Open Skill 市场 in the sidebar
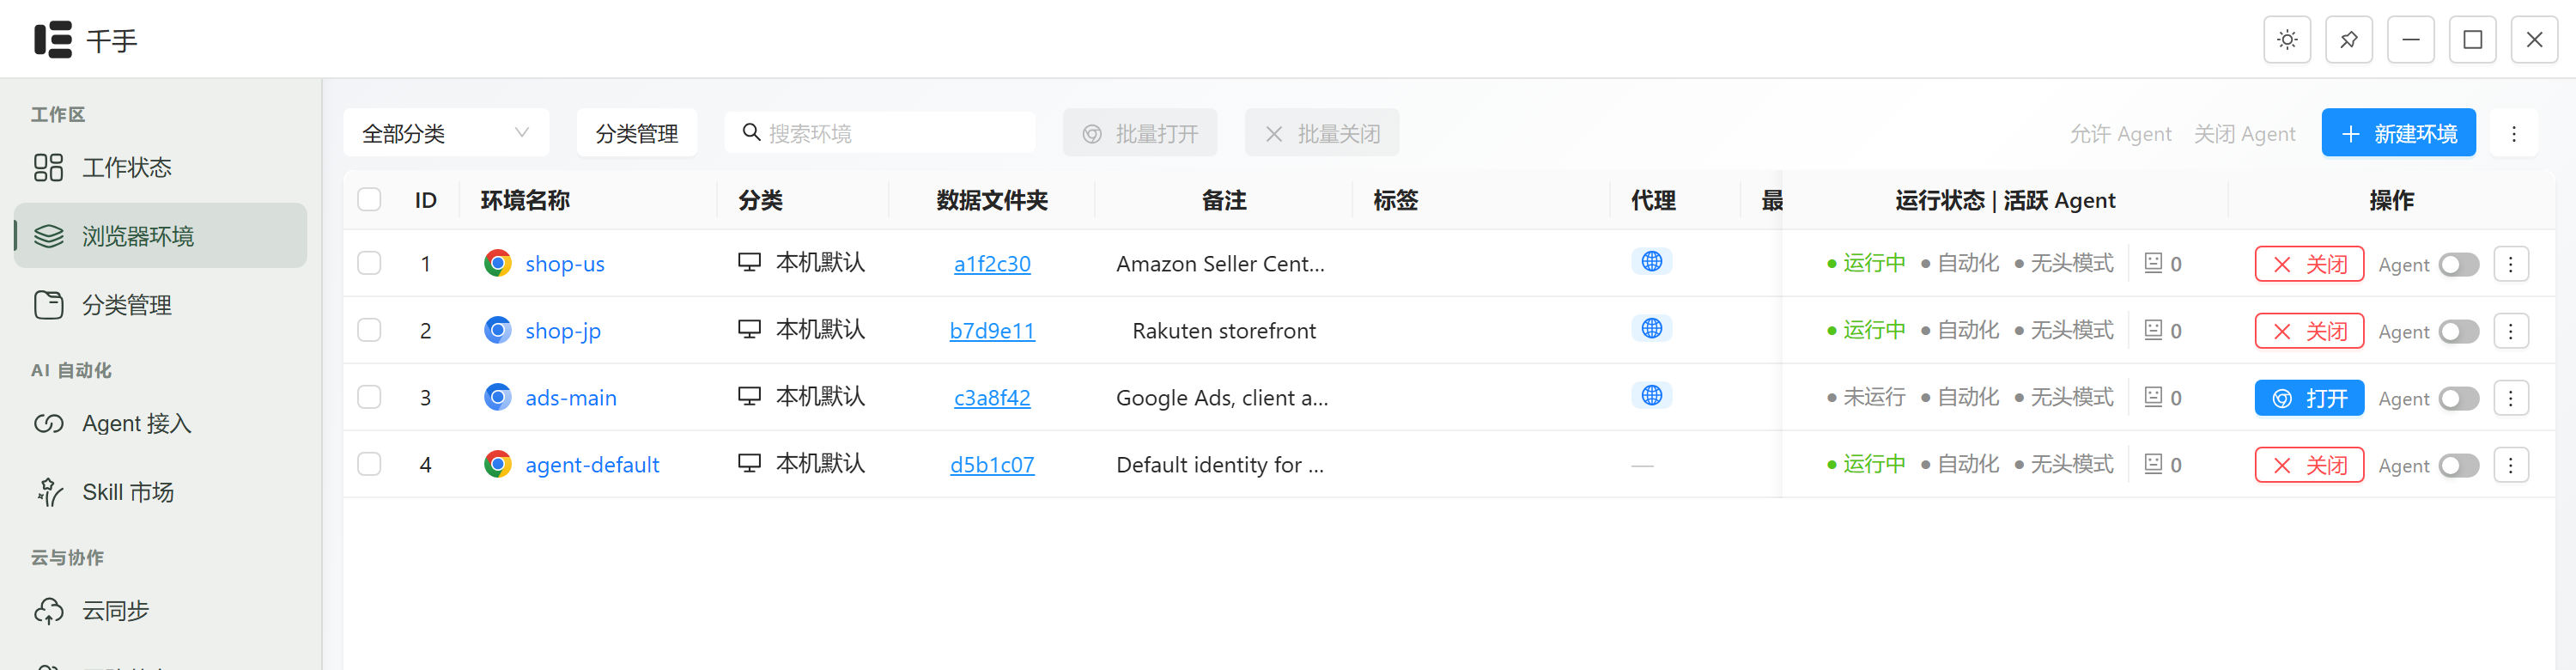The width and height of the screenshot is (2576, 670). point(160,492)
